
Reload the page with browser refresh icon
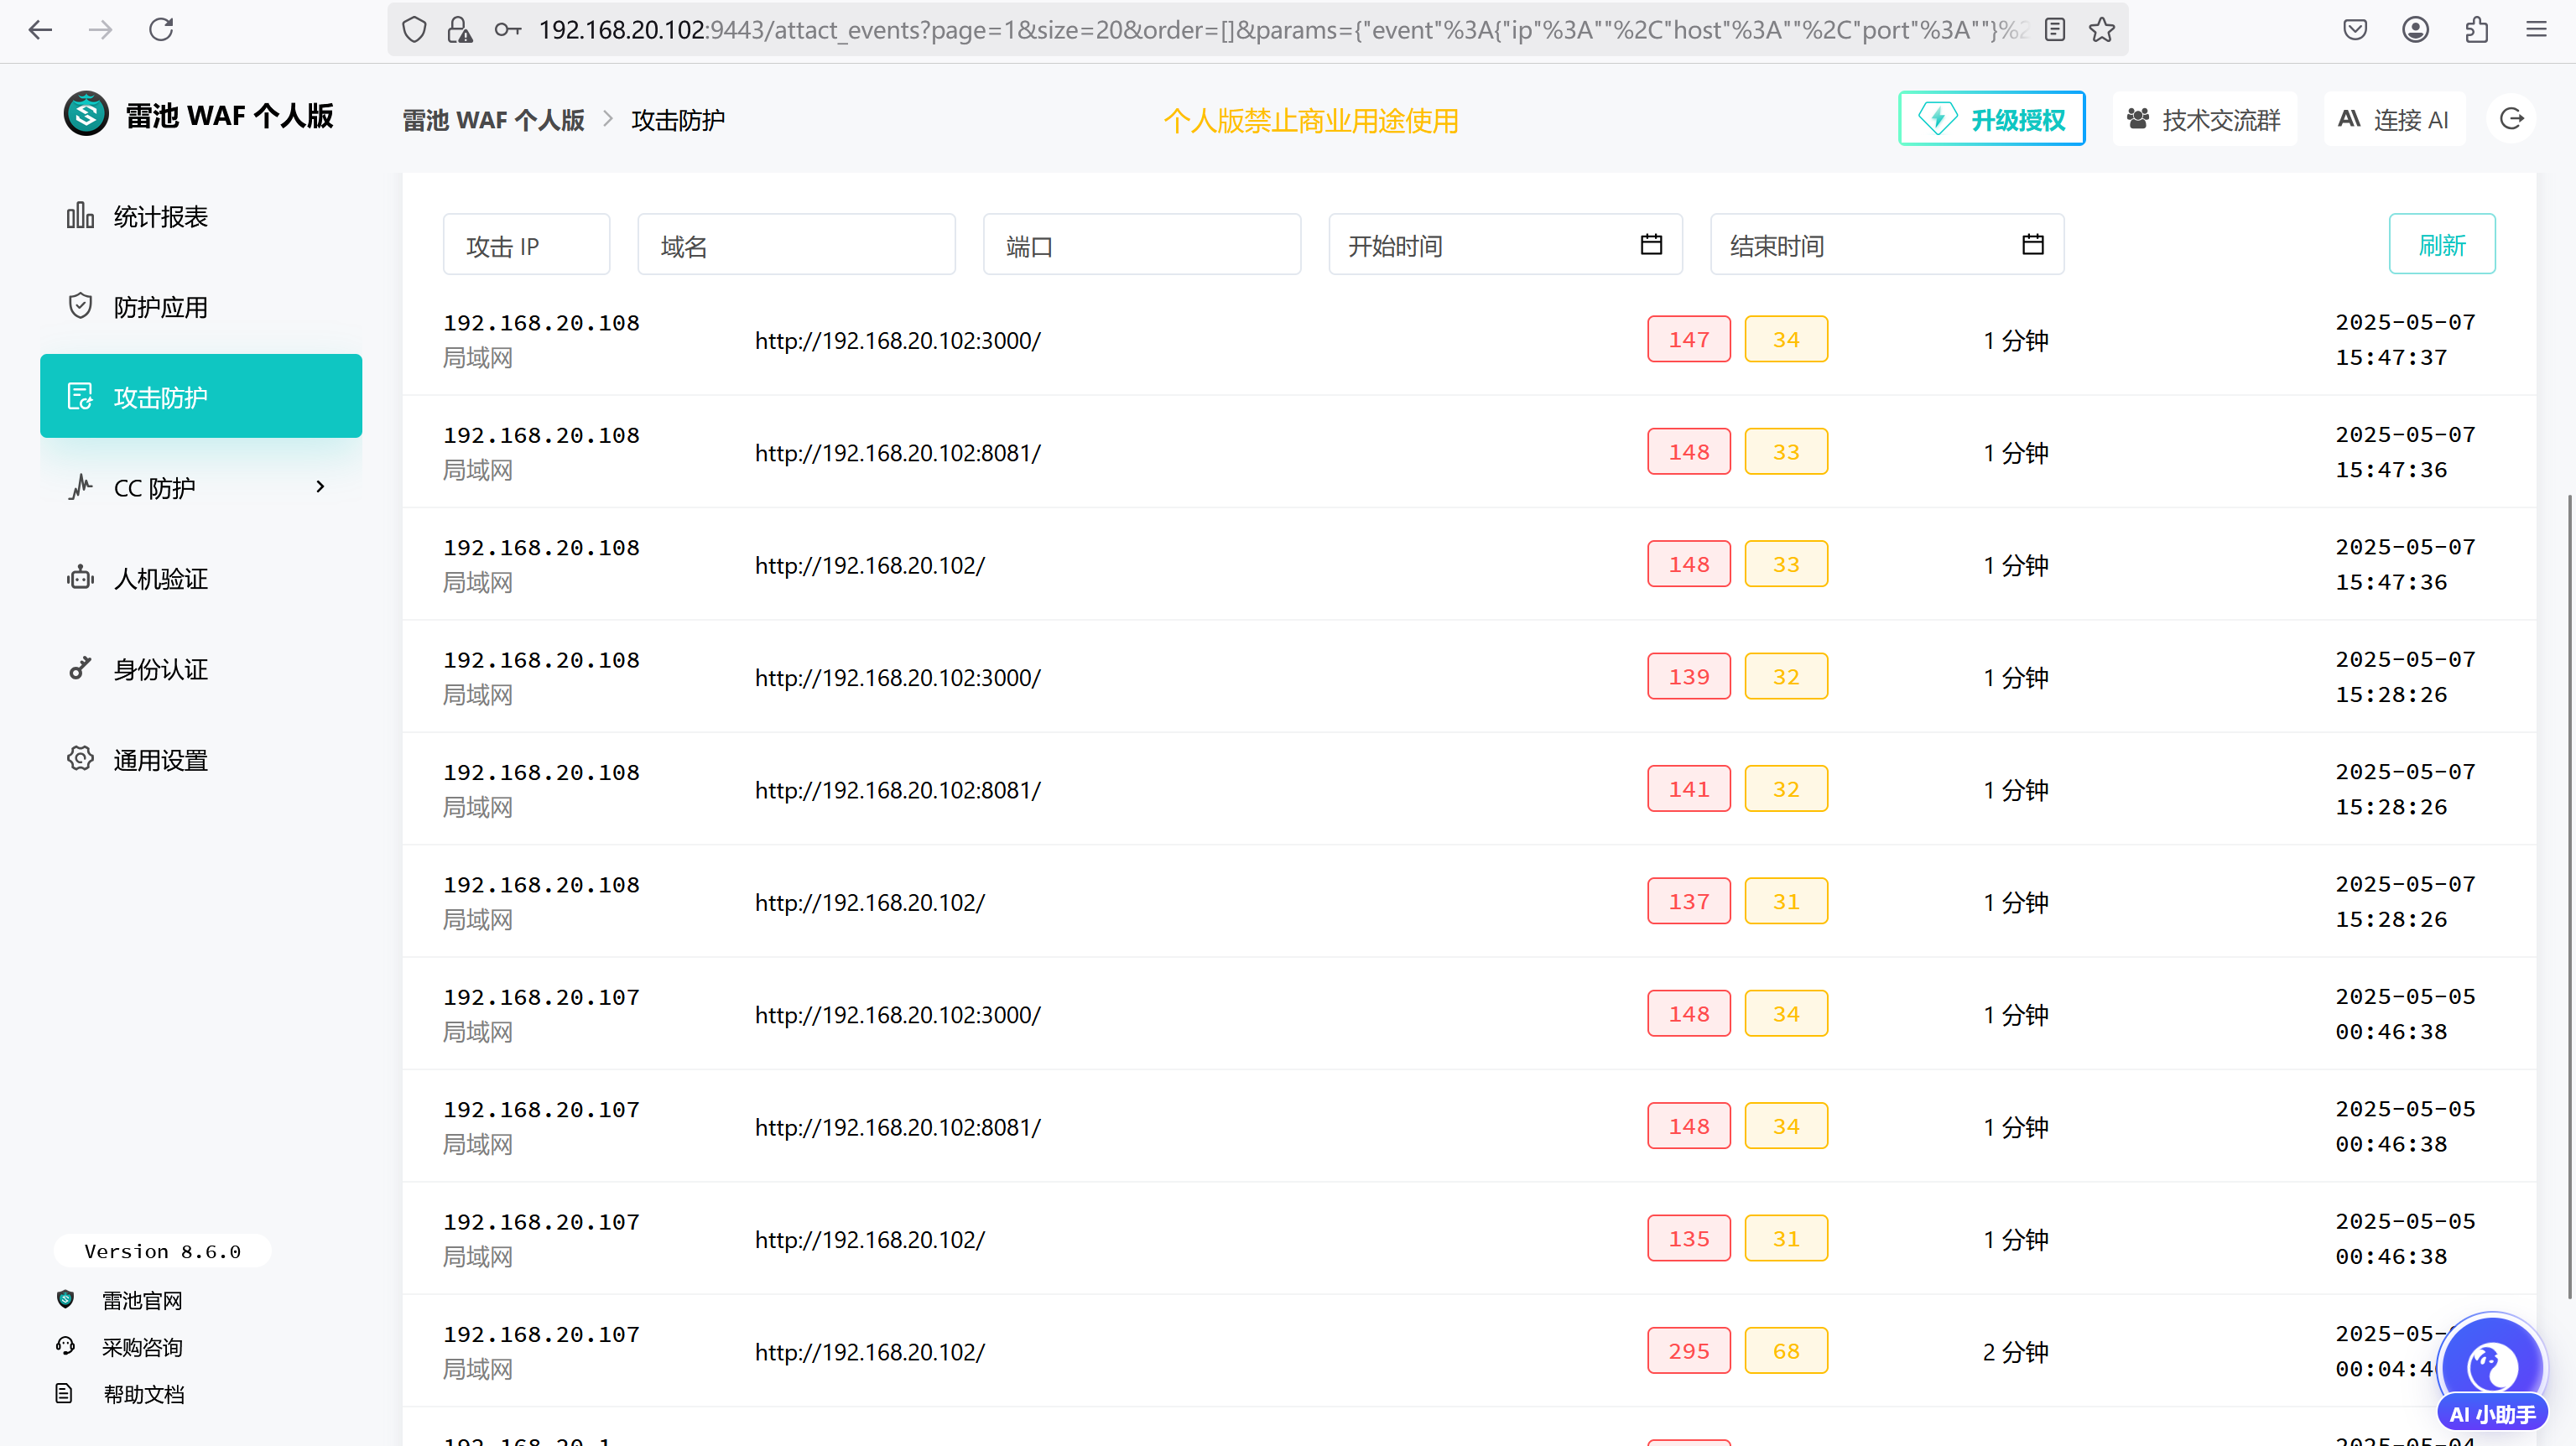pyautogui.click(x=161, y=30)
